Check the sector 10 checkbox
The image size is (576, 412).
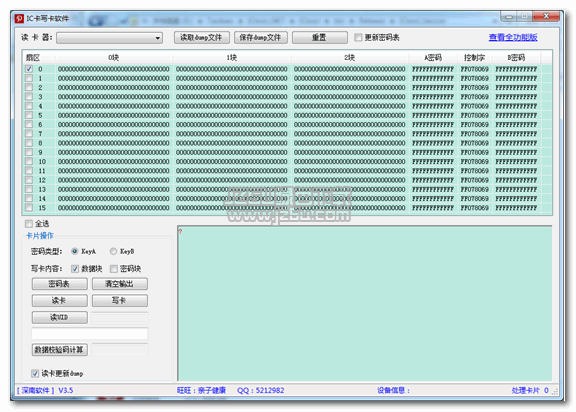(x=29, y=161)
